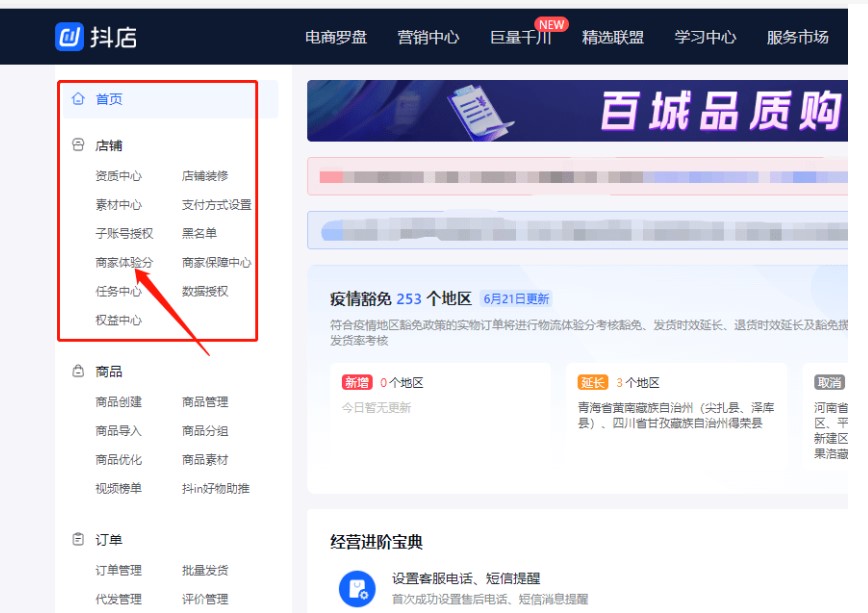The width and height of the screenshot is (868, 613).
Task: Click the 经营进阶宝典 heading
Action: click(376, 542)
